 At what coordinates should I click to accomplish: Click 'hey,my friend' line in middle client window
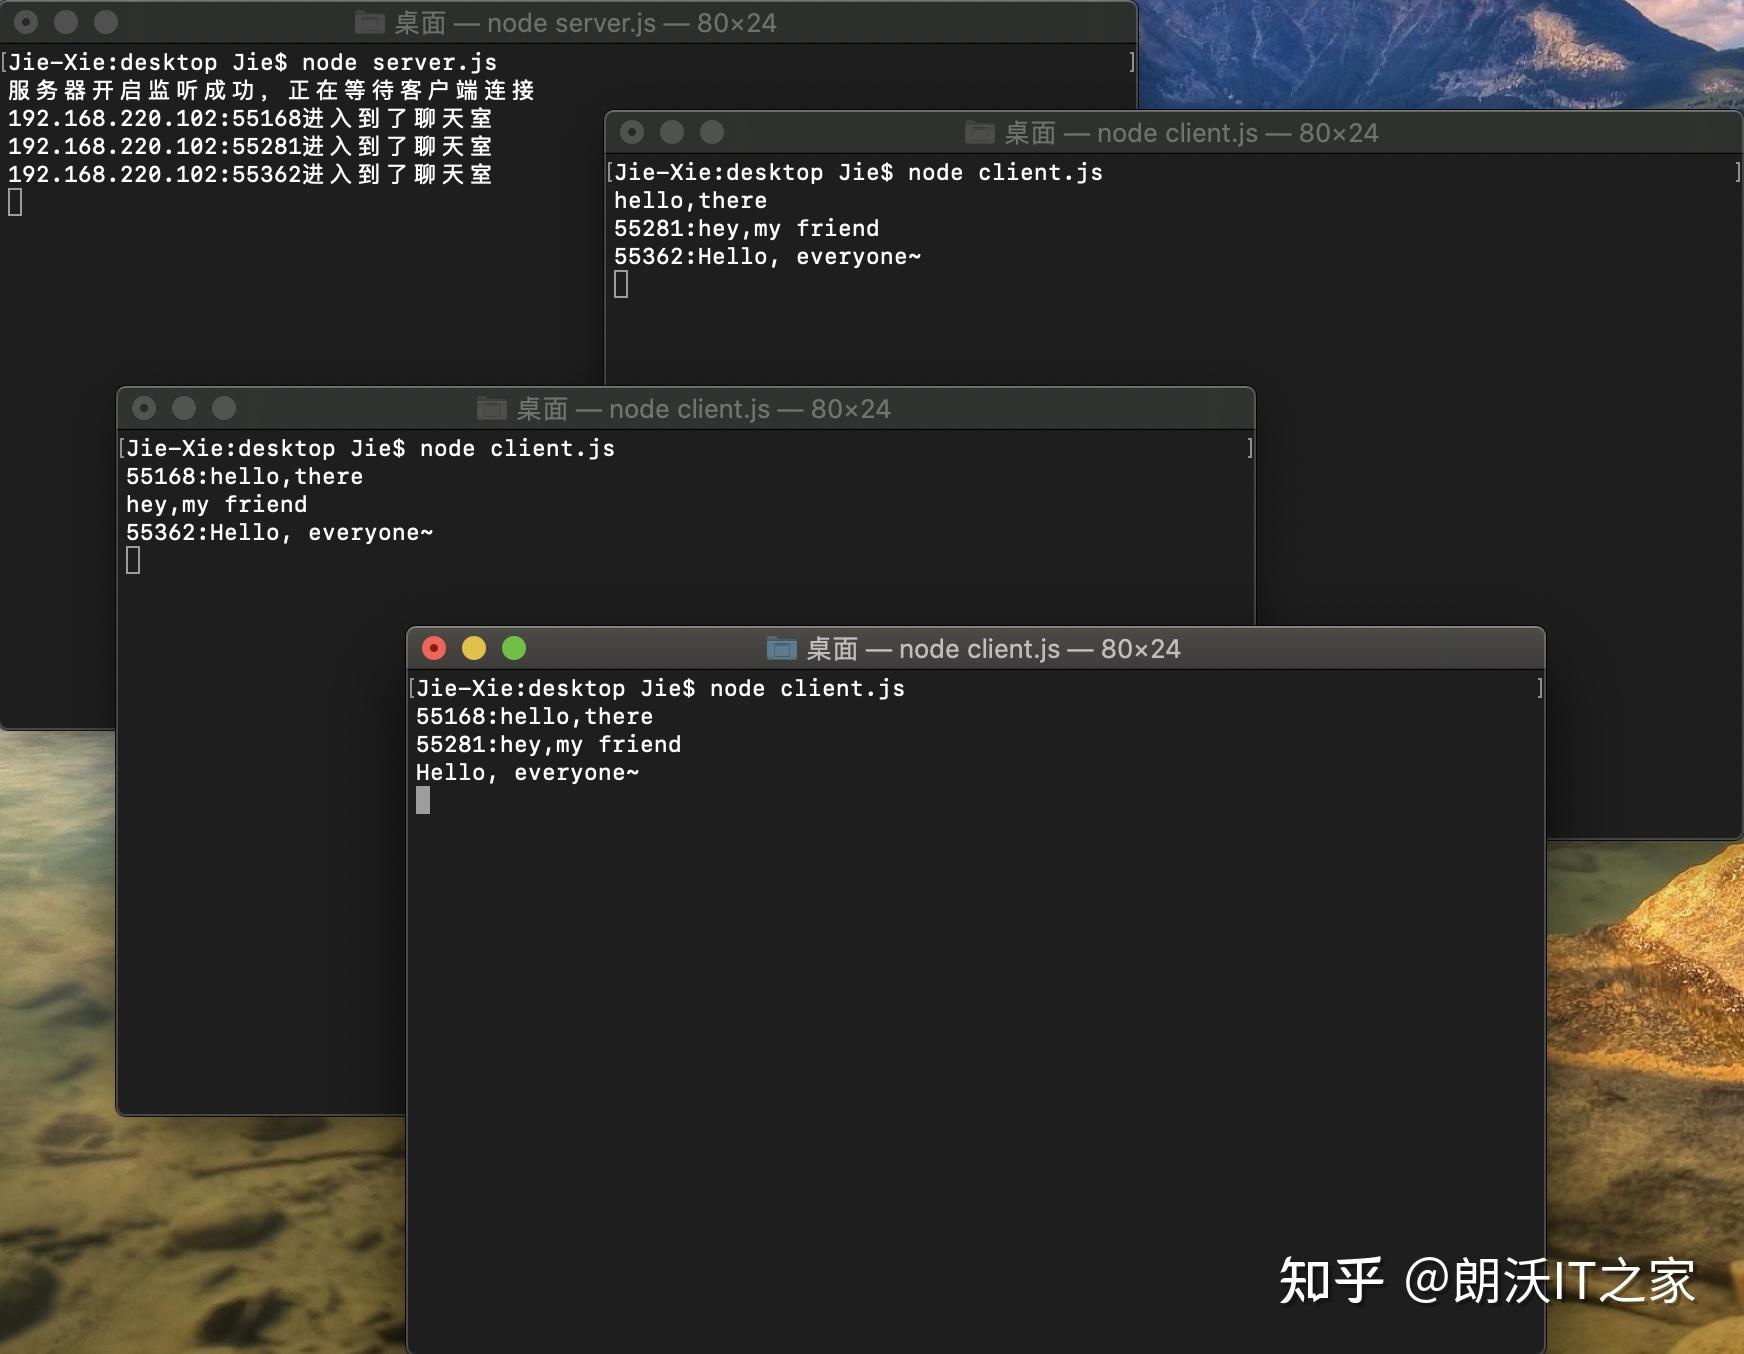[216, 504]
